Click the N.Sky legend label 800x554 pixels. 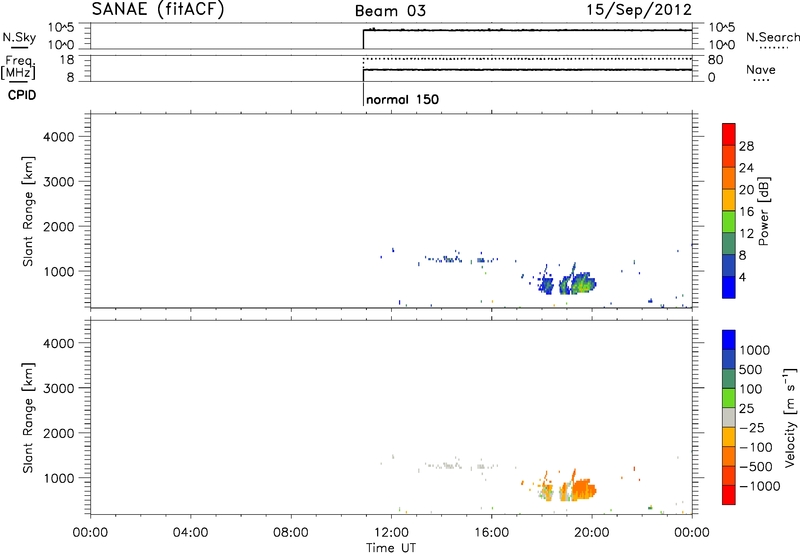click(19, 37)
